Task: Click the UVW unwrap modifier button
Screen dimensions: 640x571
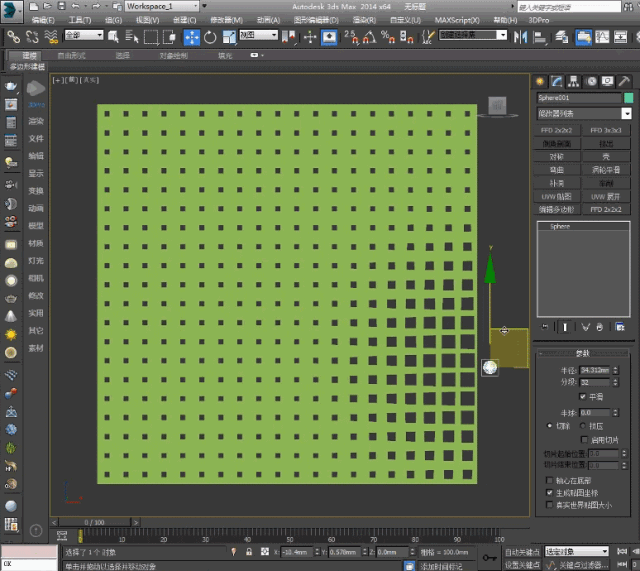Action: (x=606, y=196)
